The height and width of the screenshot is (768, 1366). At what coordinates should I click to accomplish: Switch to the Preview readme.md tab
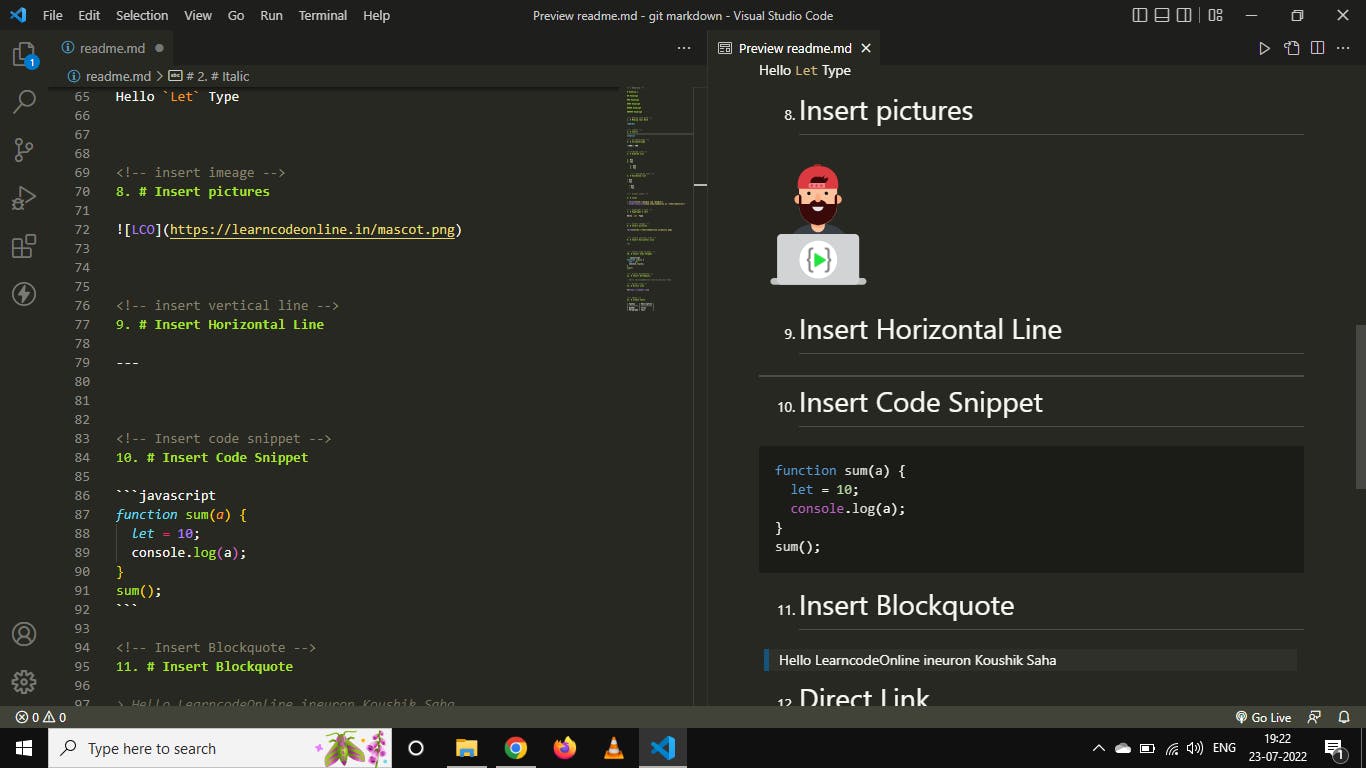pos(794,48)
